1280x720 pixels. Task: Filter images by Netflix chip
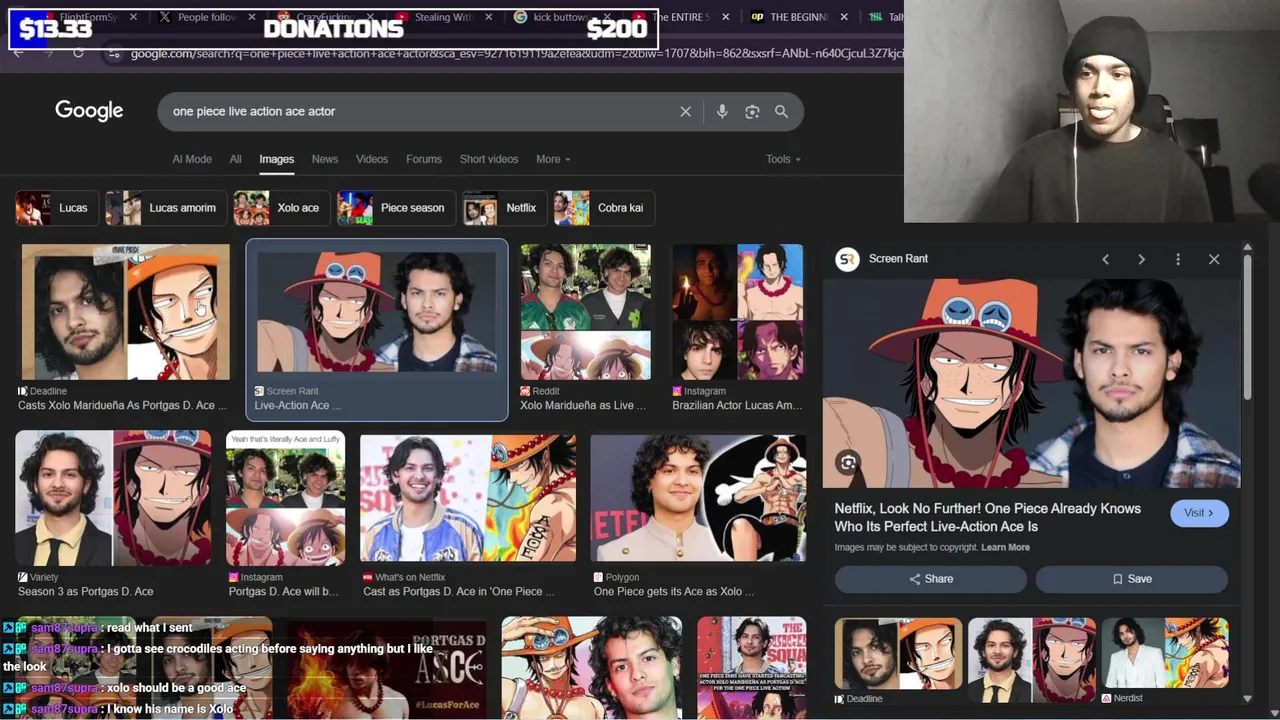504,208
